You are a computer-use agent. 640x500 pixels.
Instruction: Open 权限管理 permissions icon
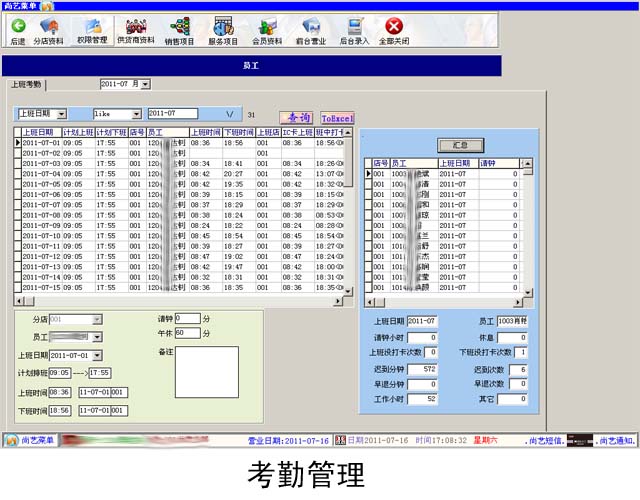(x=92, y=25)
